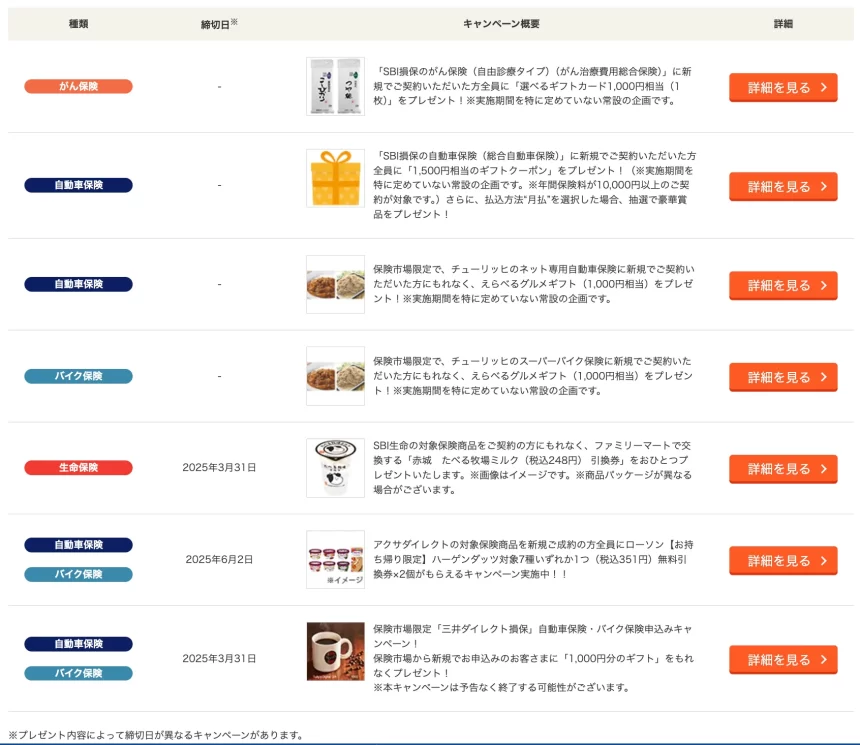The width and height of the screenshot is (860, 745).
Task: Open 詳細を見る for SBI 1,500円 gift coupon campaign
Action: [x=782, y=186]
